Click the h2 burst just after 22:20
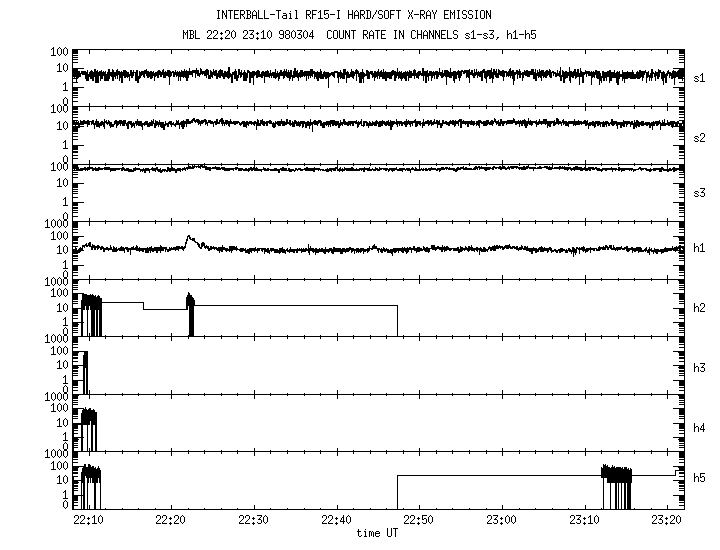Screen dimensions: 720x550 [x=190, y=312]
